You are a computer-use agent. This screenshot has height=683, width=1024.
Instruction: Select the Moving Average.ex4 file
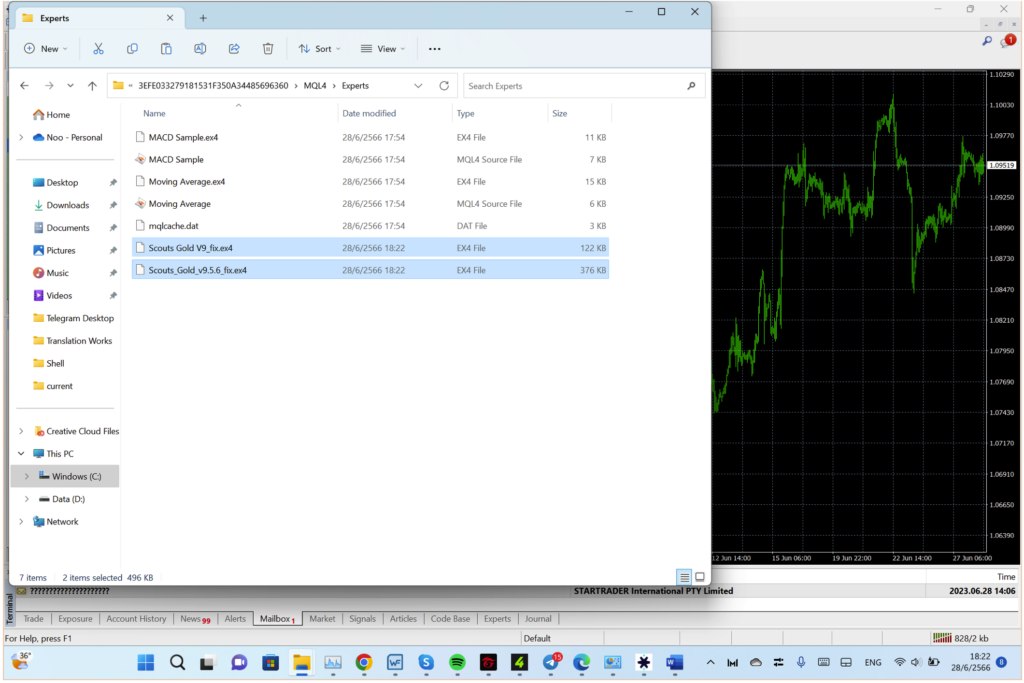pos(370,182)
